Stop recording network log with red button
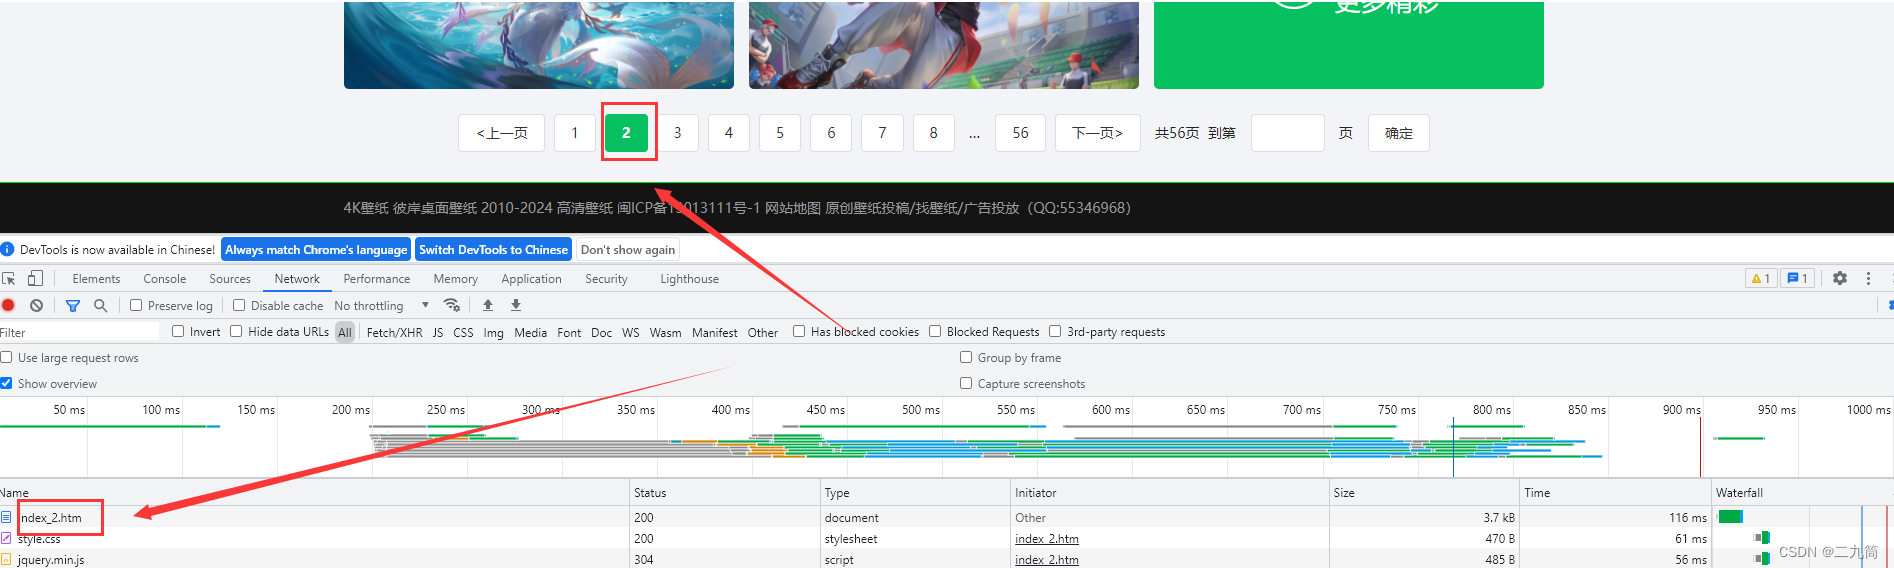 point(9,305)
